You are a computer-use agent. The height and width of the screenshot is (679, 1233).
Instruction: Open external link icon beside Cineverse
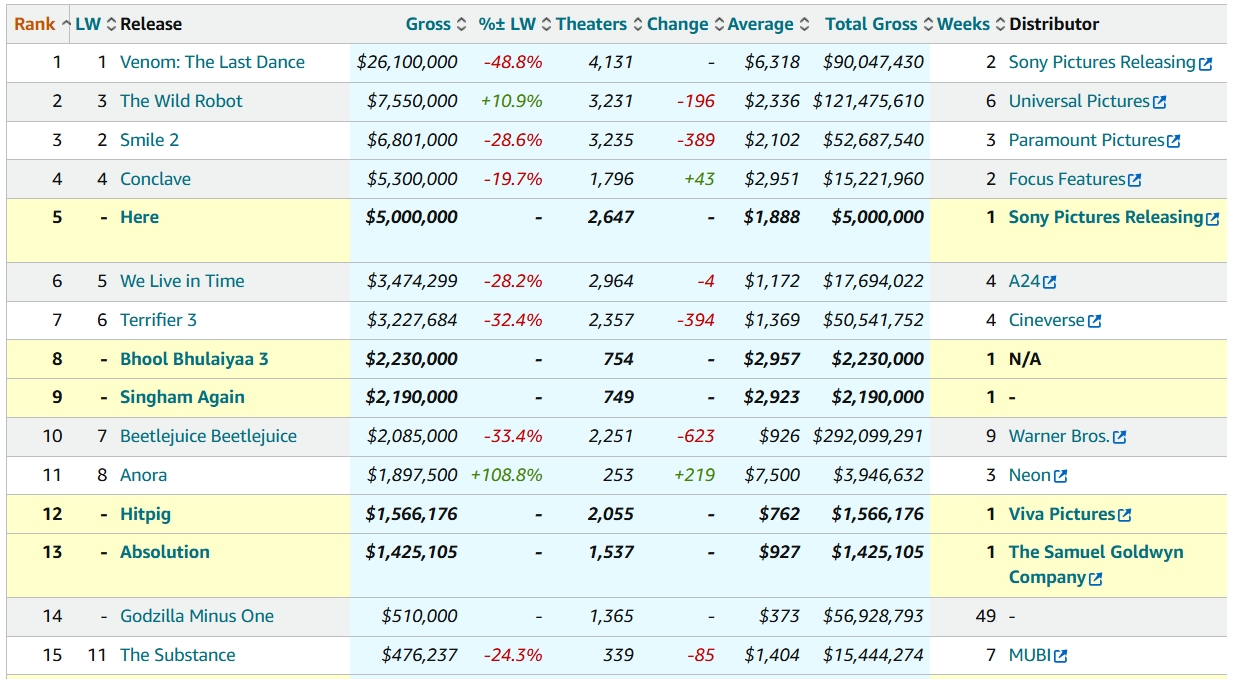[x=1094, y=321]
